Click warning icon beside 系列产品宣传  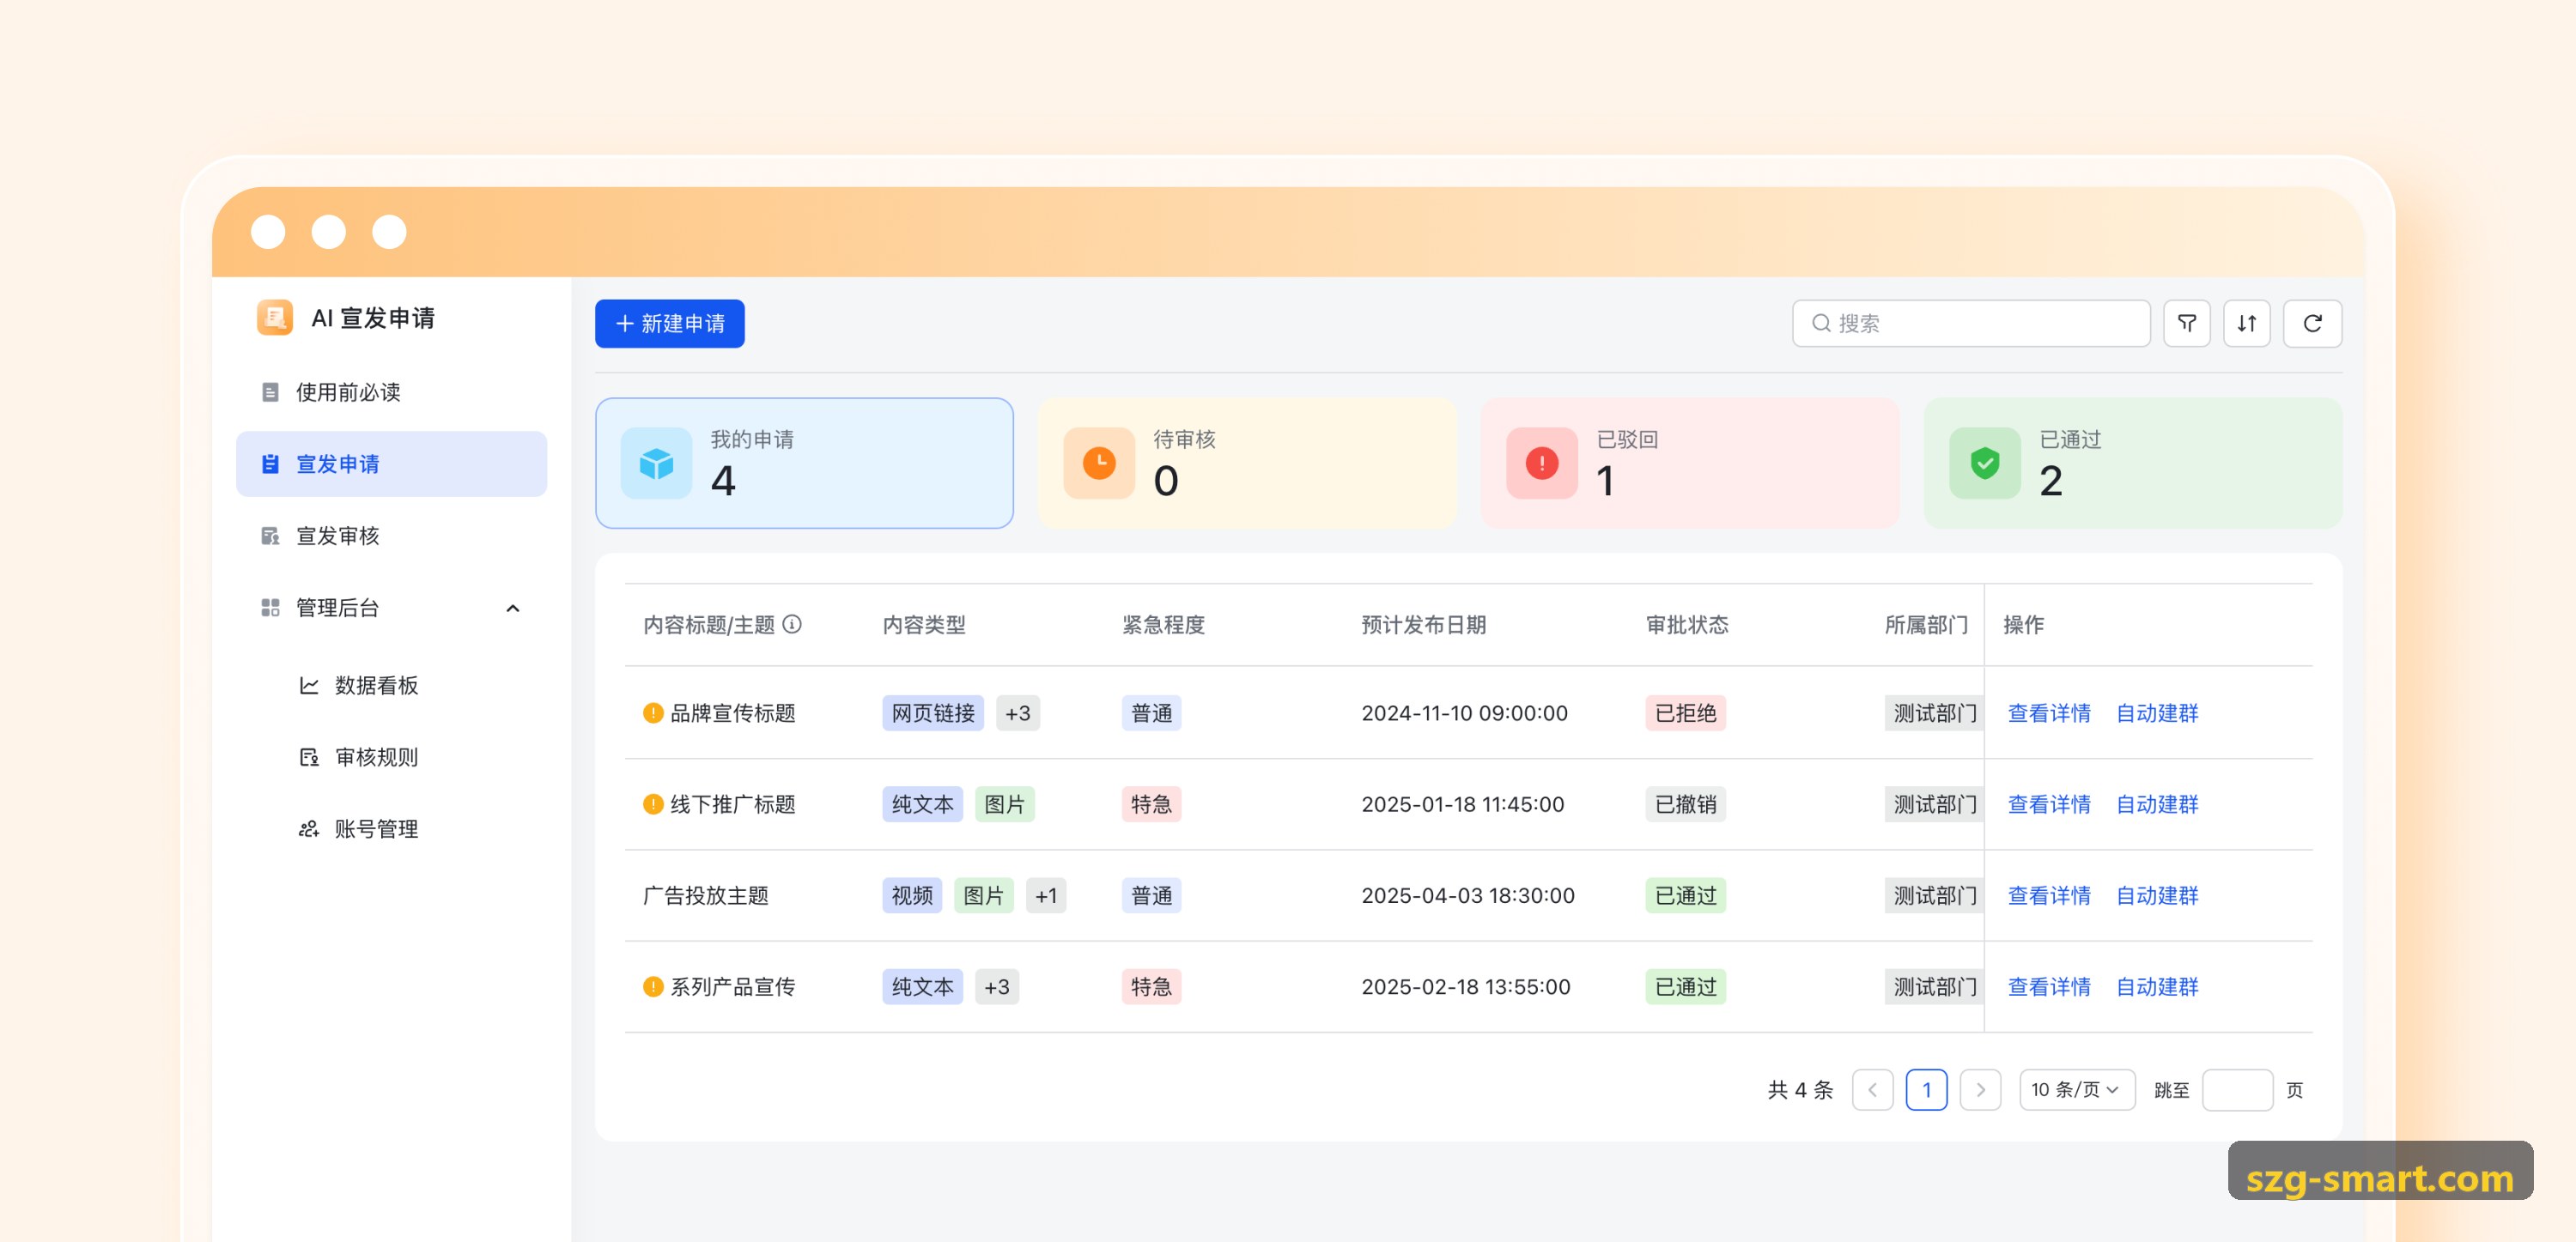[653, 987]
